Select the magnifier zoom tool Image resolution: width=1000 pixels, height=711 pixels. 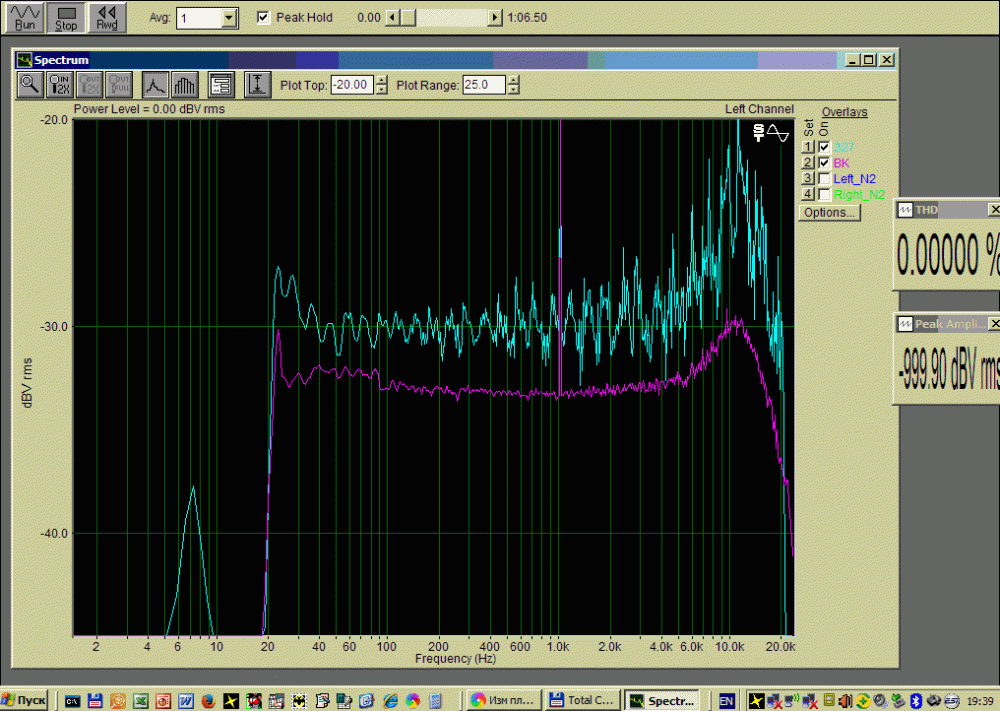tap(30, 85)
